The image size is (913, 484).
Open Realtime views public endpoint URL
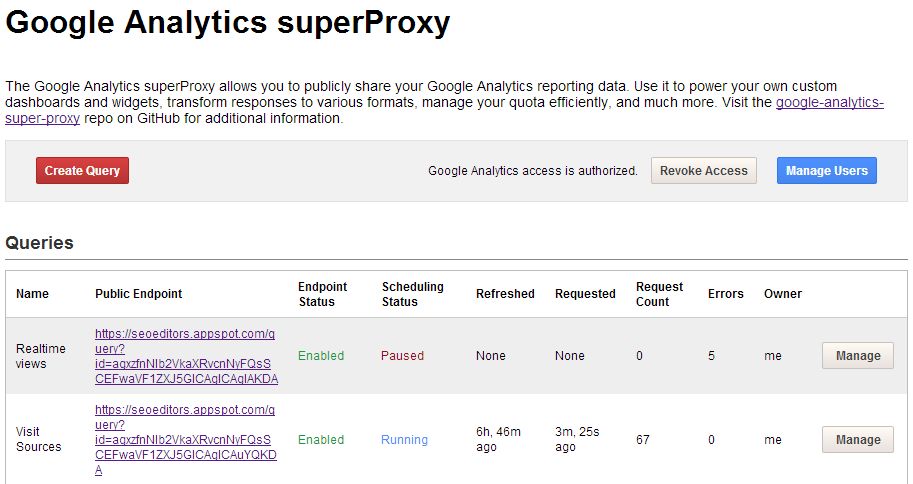(x=186, y=357)
